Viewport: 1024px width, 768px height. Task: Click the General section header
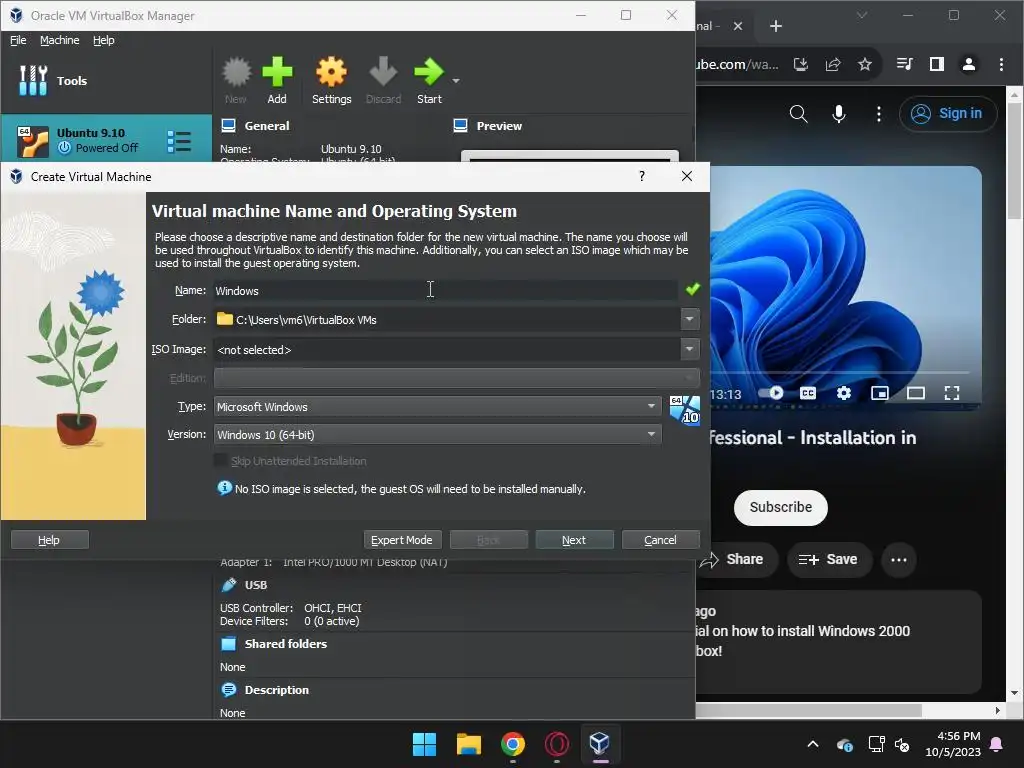[266, 125]
